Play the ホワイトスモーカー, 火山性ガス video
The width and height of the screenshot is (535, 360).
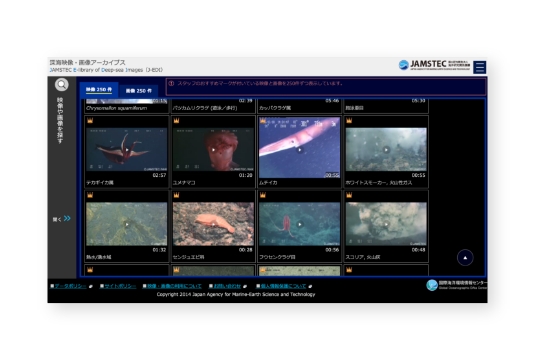coord(386,149)
